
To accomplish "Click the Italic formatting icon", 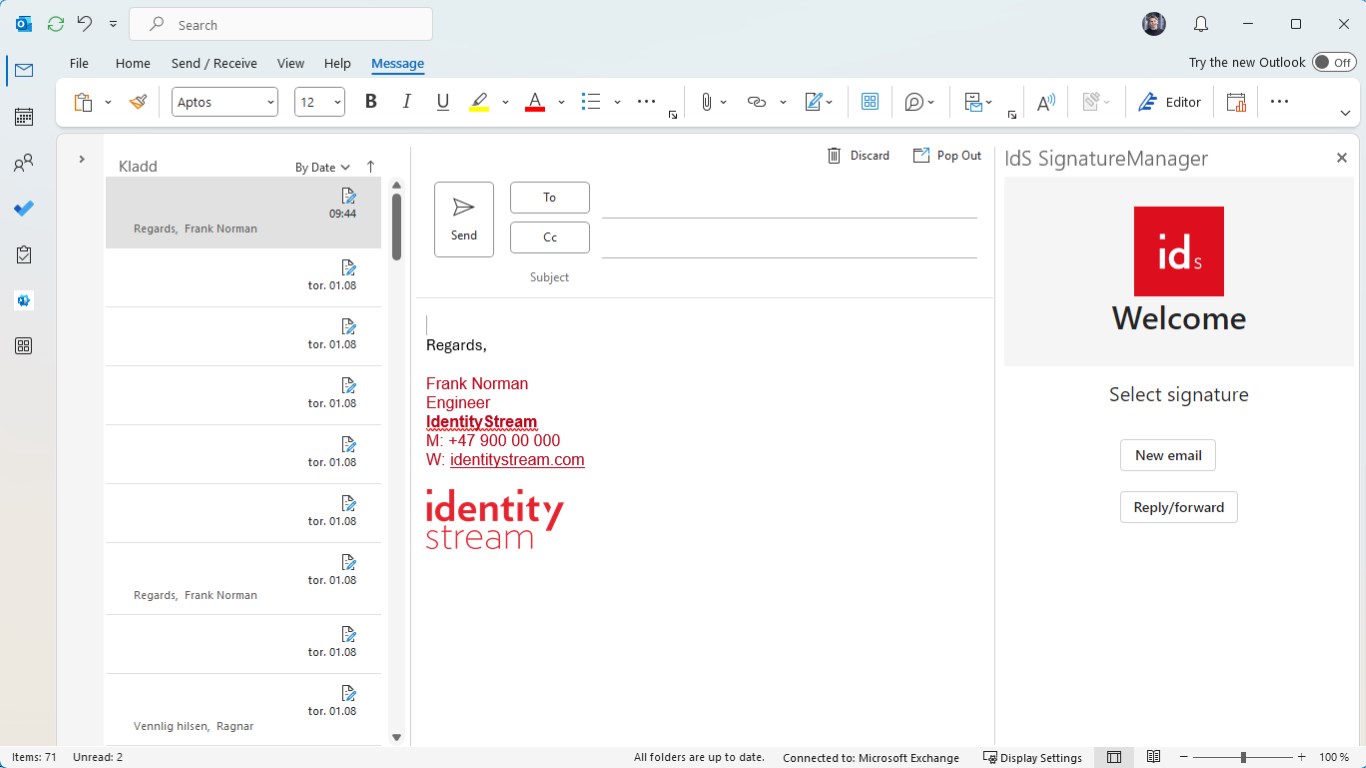I will [x=407, y=102].
